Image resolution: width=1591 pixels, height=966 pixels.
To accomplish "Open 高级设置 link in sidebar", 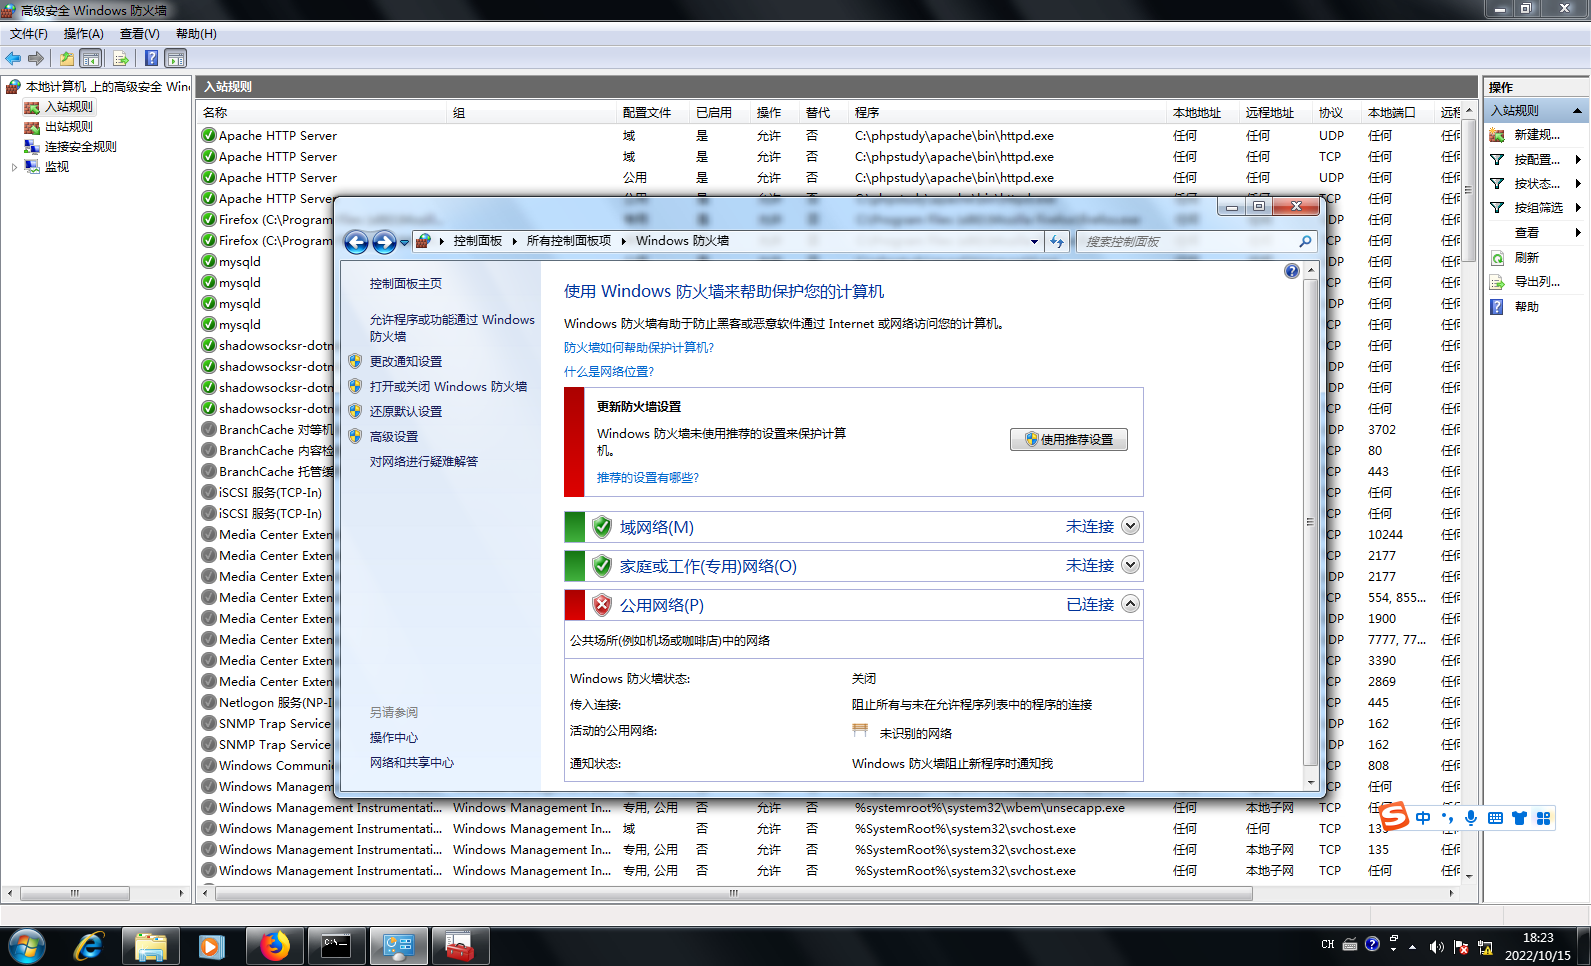I will [x=394, y=437].
